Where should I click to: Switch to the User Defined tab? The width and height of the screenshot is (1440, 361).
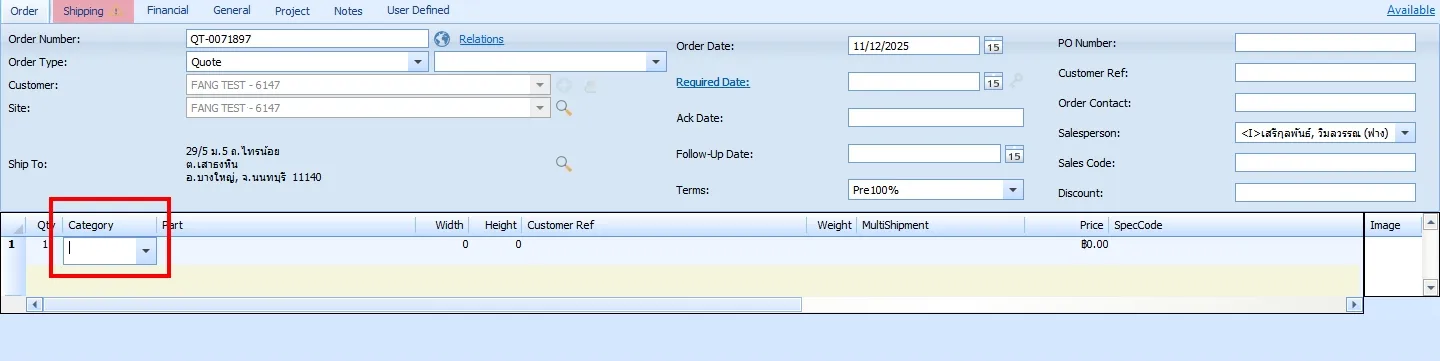[418, 10]
